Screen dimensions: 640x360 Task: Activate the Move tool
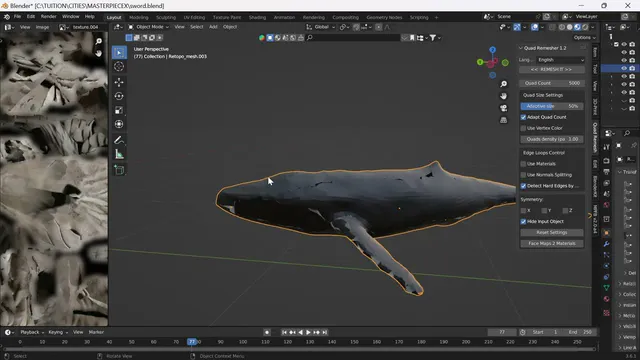(x=119, y=82)
